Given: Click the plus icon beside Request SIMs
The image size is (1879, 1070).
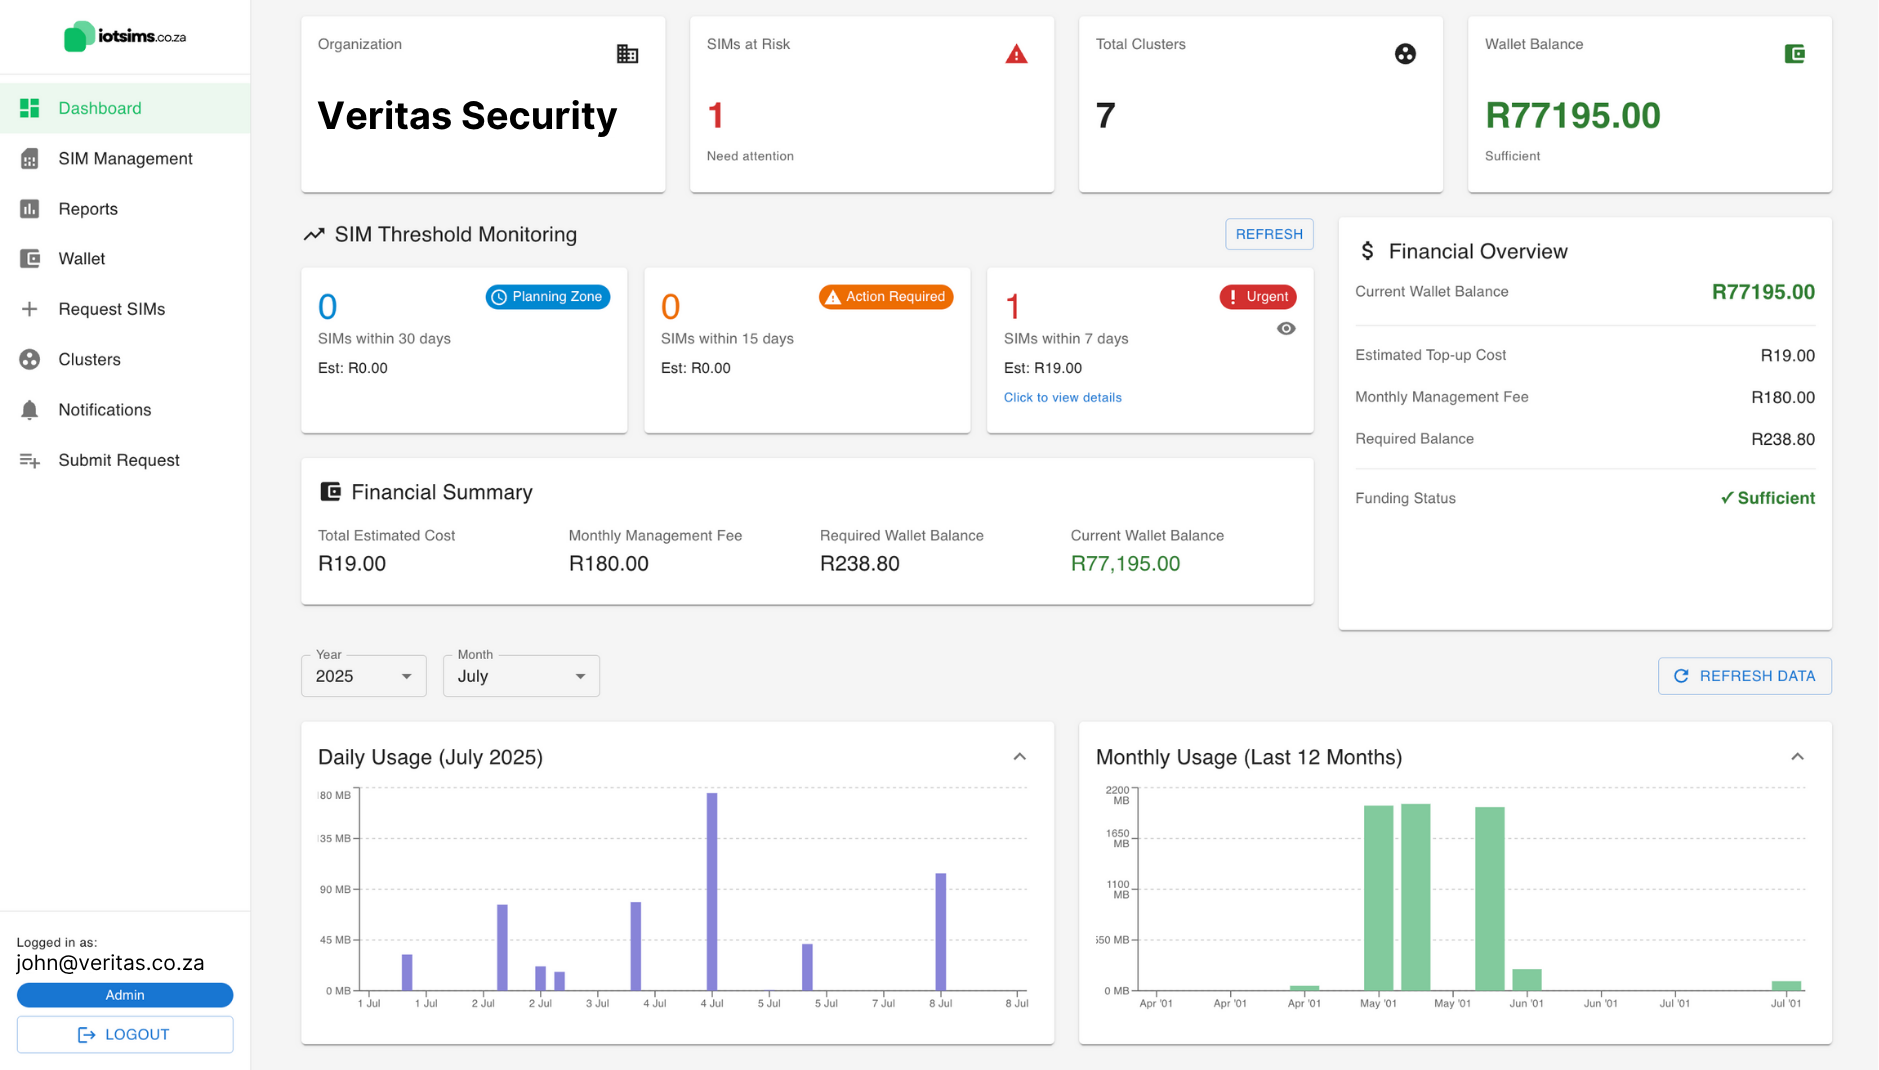Looking at the screenshot, I should coord(30,309).
